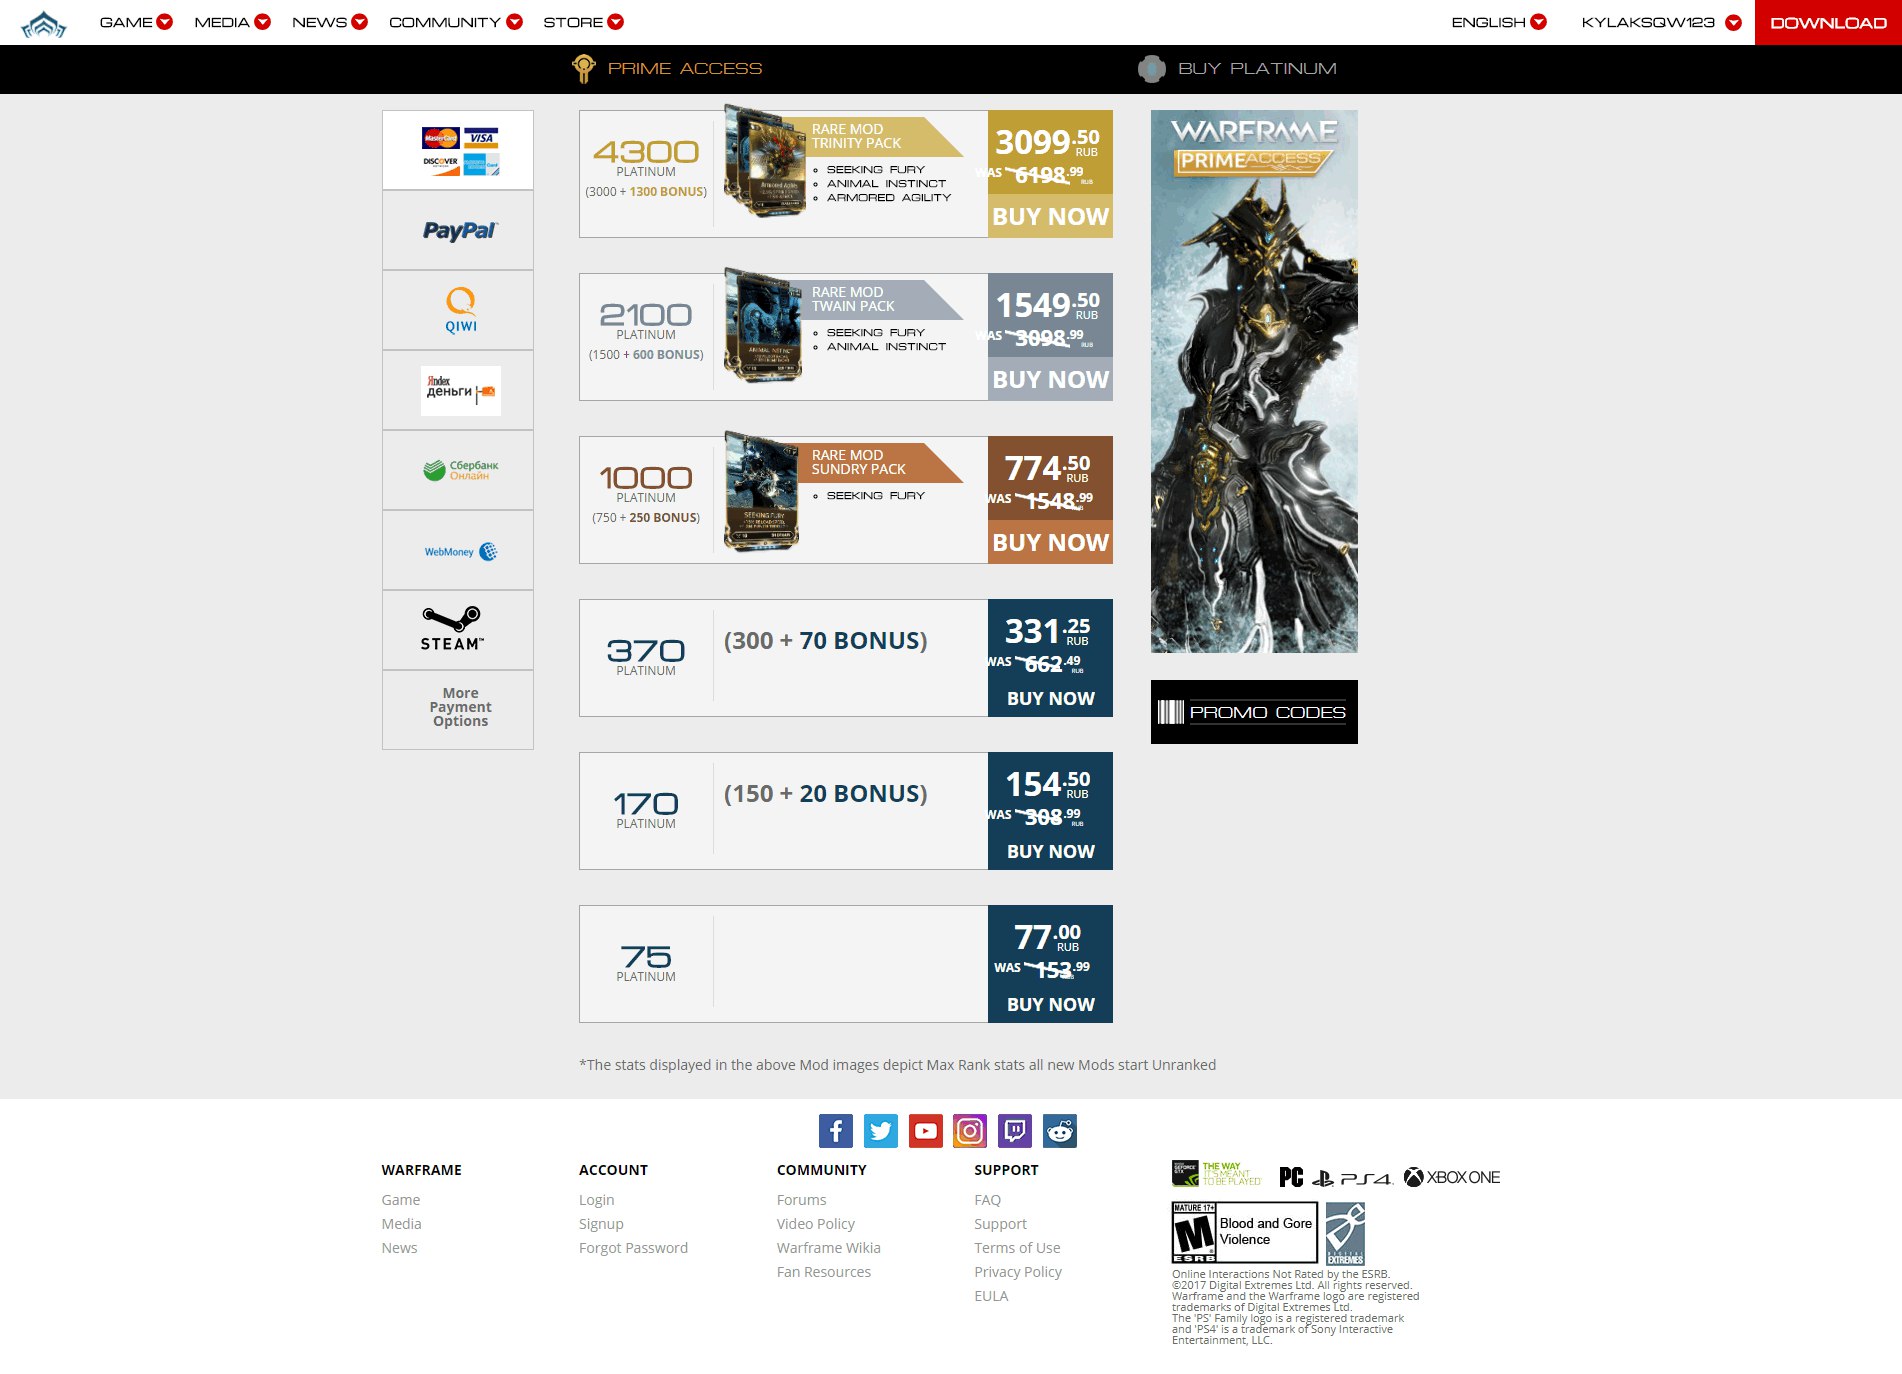This screenshot has width=1902, height=1374.
Task: Open footer Signup link
Action: pyautogui.click(x=601, y=1224)
